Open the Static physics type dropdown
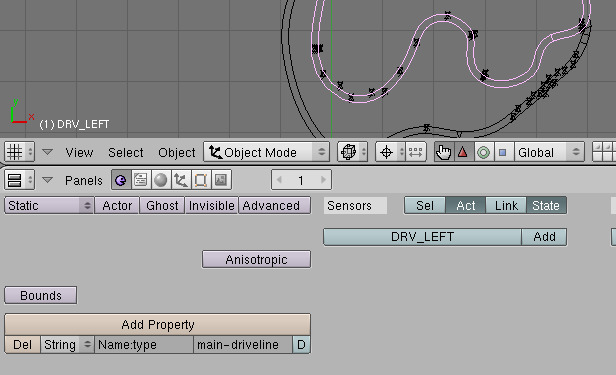The width and height of the screenshot is (616, 375). pyautogui.click(x=49, y=205)
